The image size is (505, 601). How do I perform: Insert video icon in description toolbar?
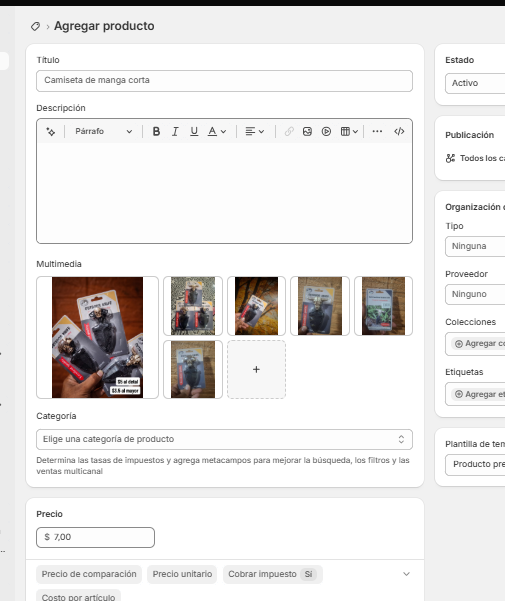click(326, 131)
